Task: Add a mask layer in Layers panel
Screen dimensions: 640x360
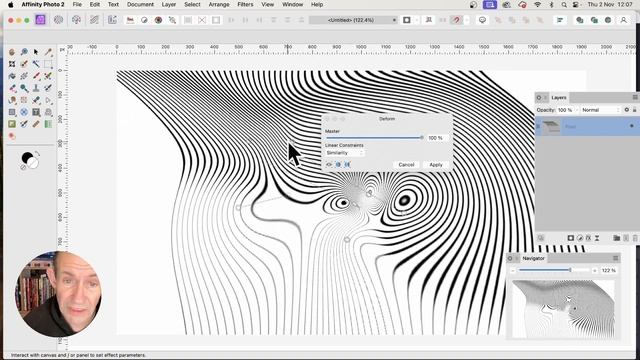Action: point(571,238)
